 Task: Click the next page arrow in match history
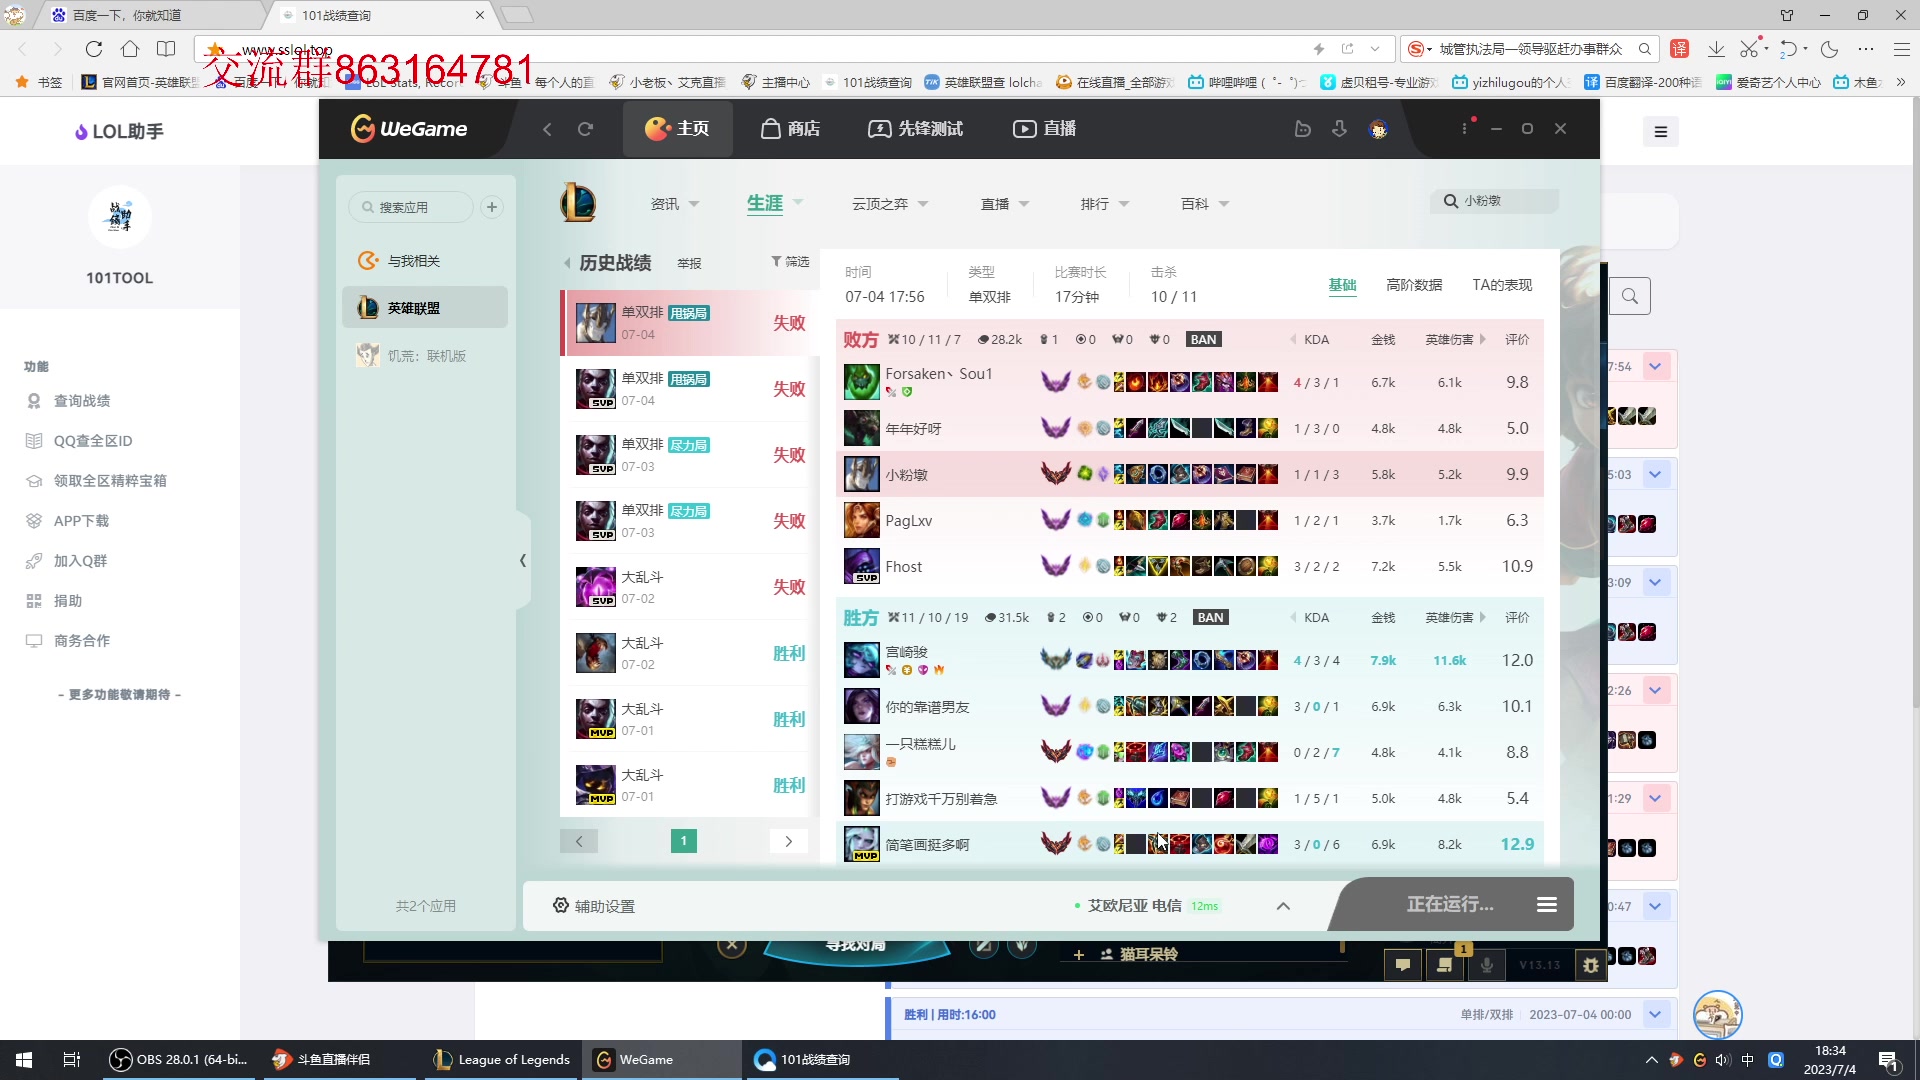(788, 841)
